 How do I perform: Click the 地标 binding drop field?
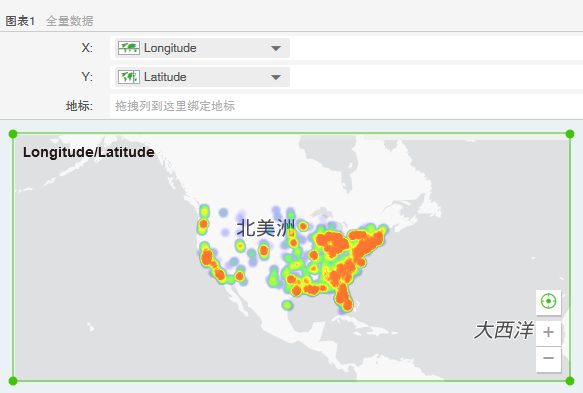(346, 106)
